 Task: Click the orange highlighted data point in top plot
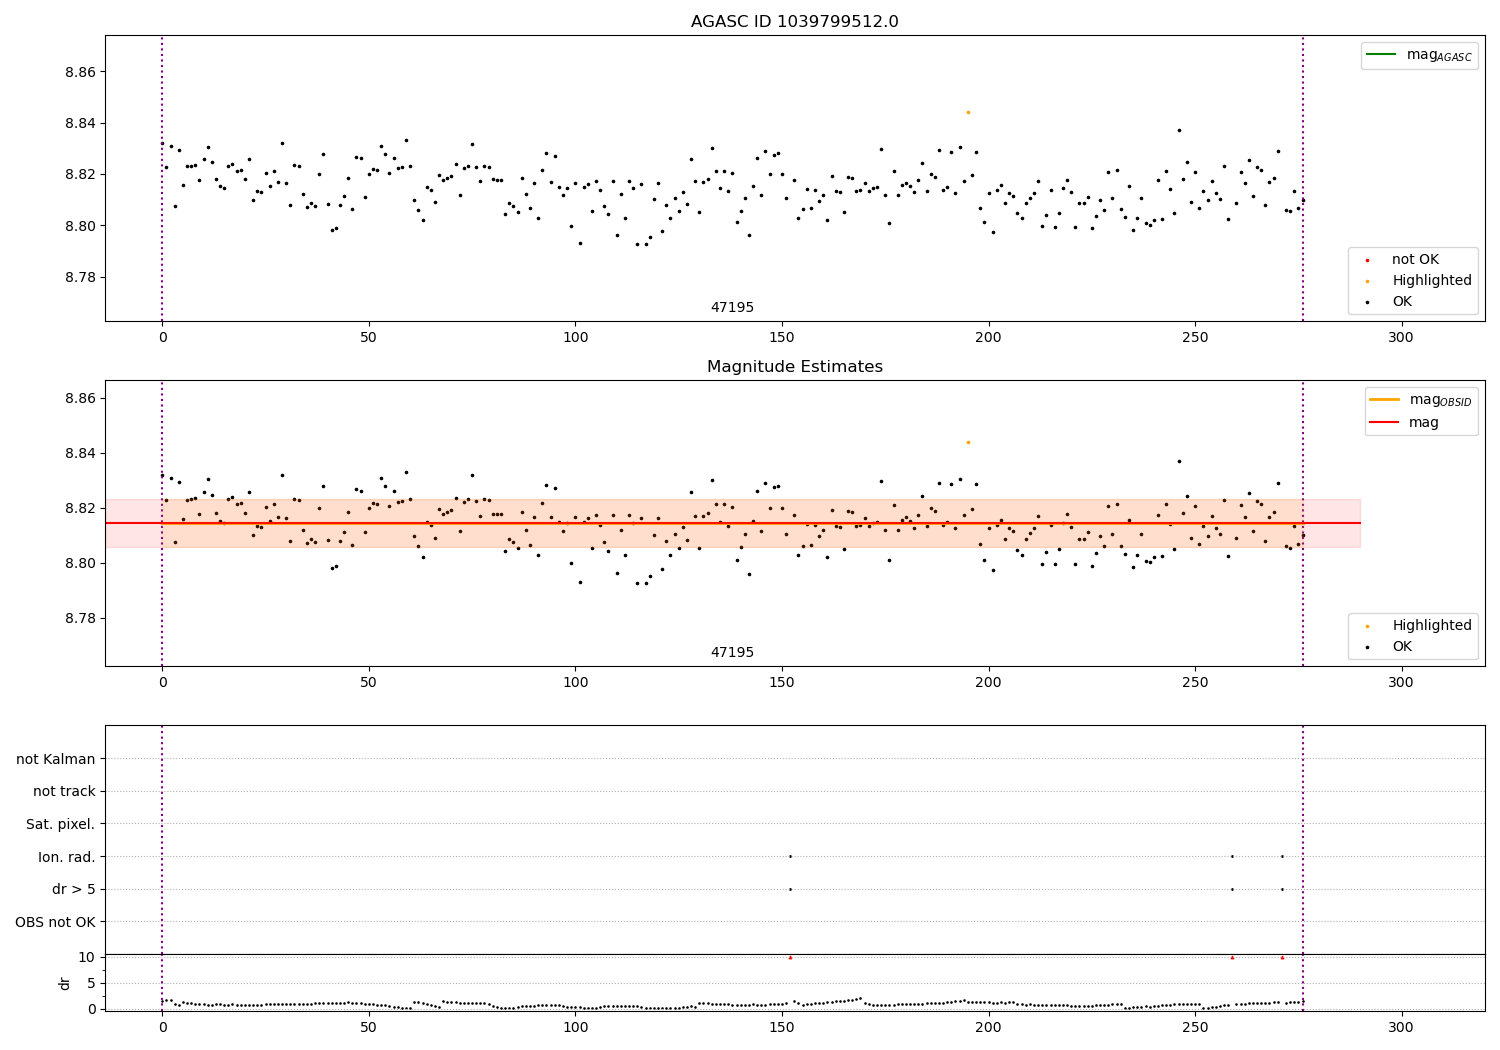pyautogui.click(x=968, y=112)
